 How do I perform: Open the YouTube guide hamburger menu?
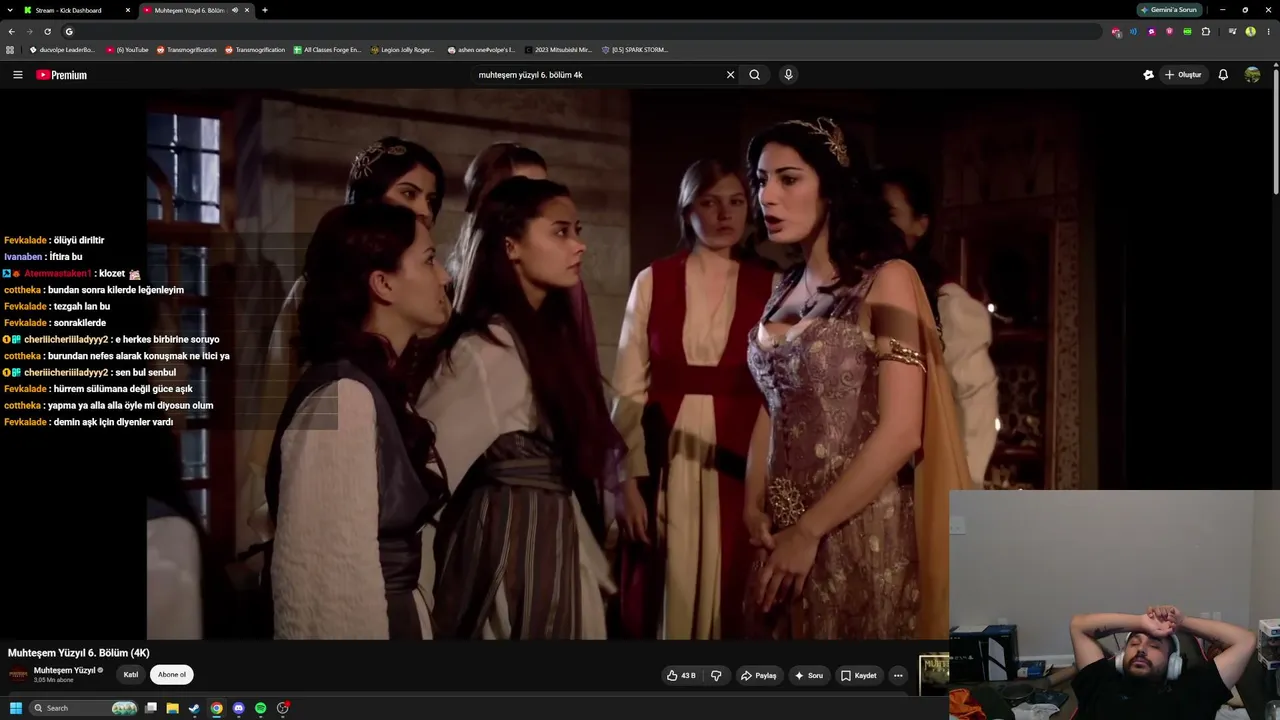point(17,75)
